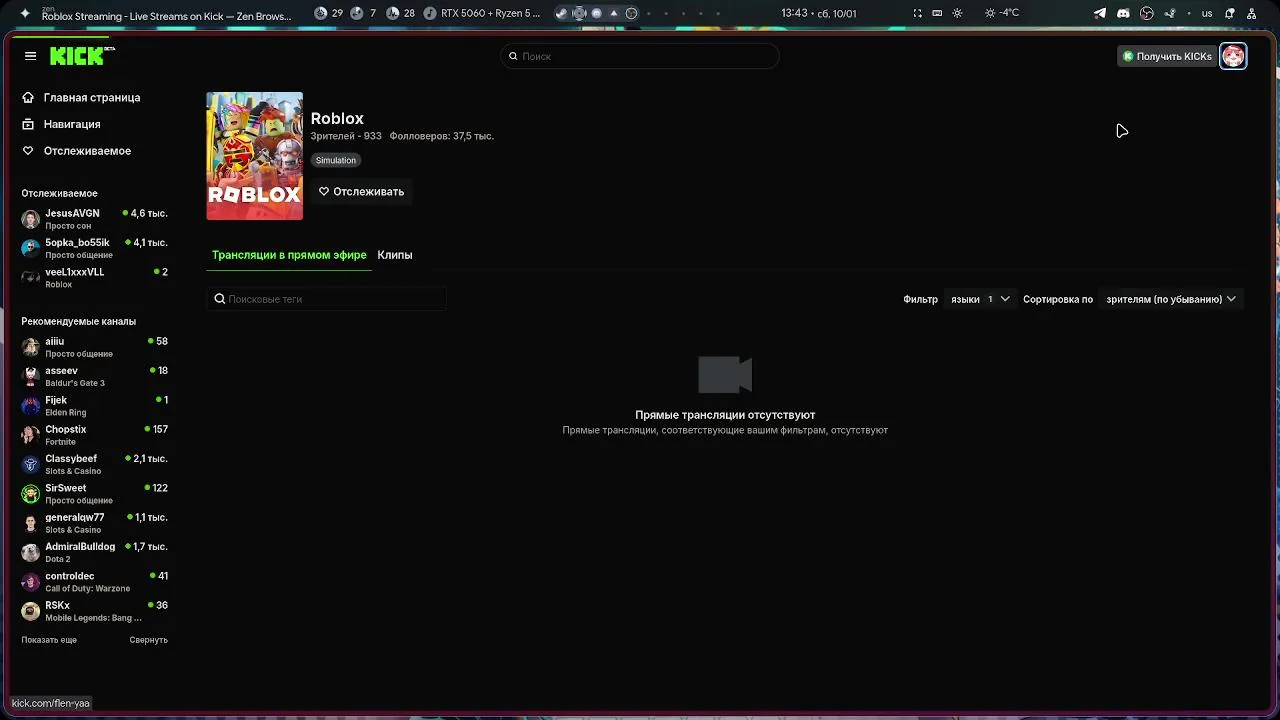Click the Steam tray icon

coord(1171,13)
